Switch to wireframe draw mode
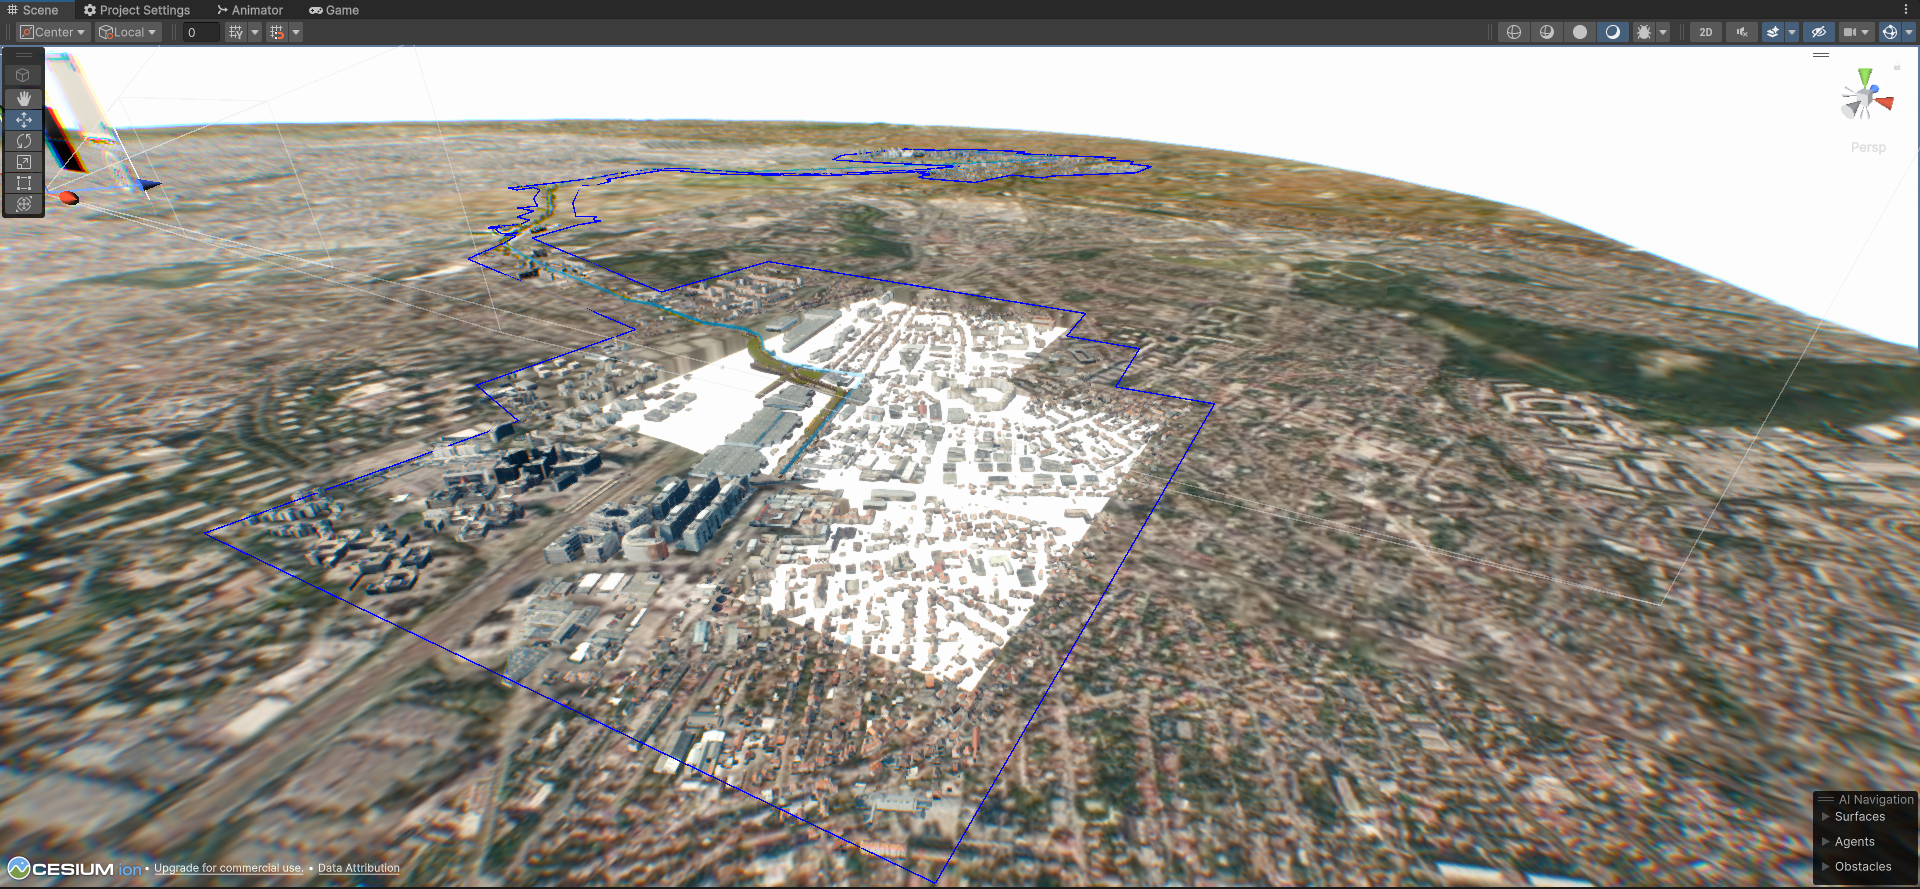1920x889 pixels. click(1514, 32)
